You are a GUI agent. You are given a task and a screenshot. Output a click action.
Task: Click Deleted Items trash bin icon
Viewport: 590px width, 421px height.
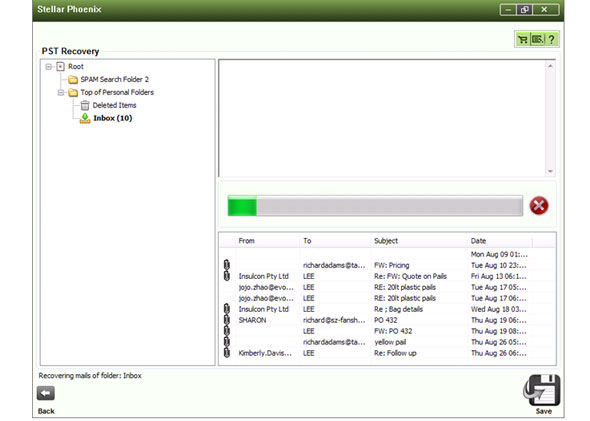pyautogui.click(x=85, y=105)
